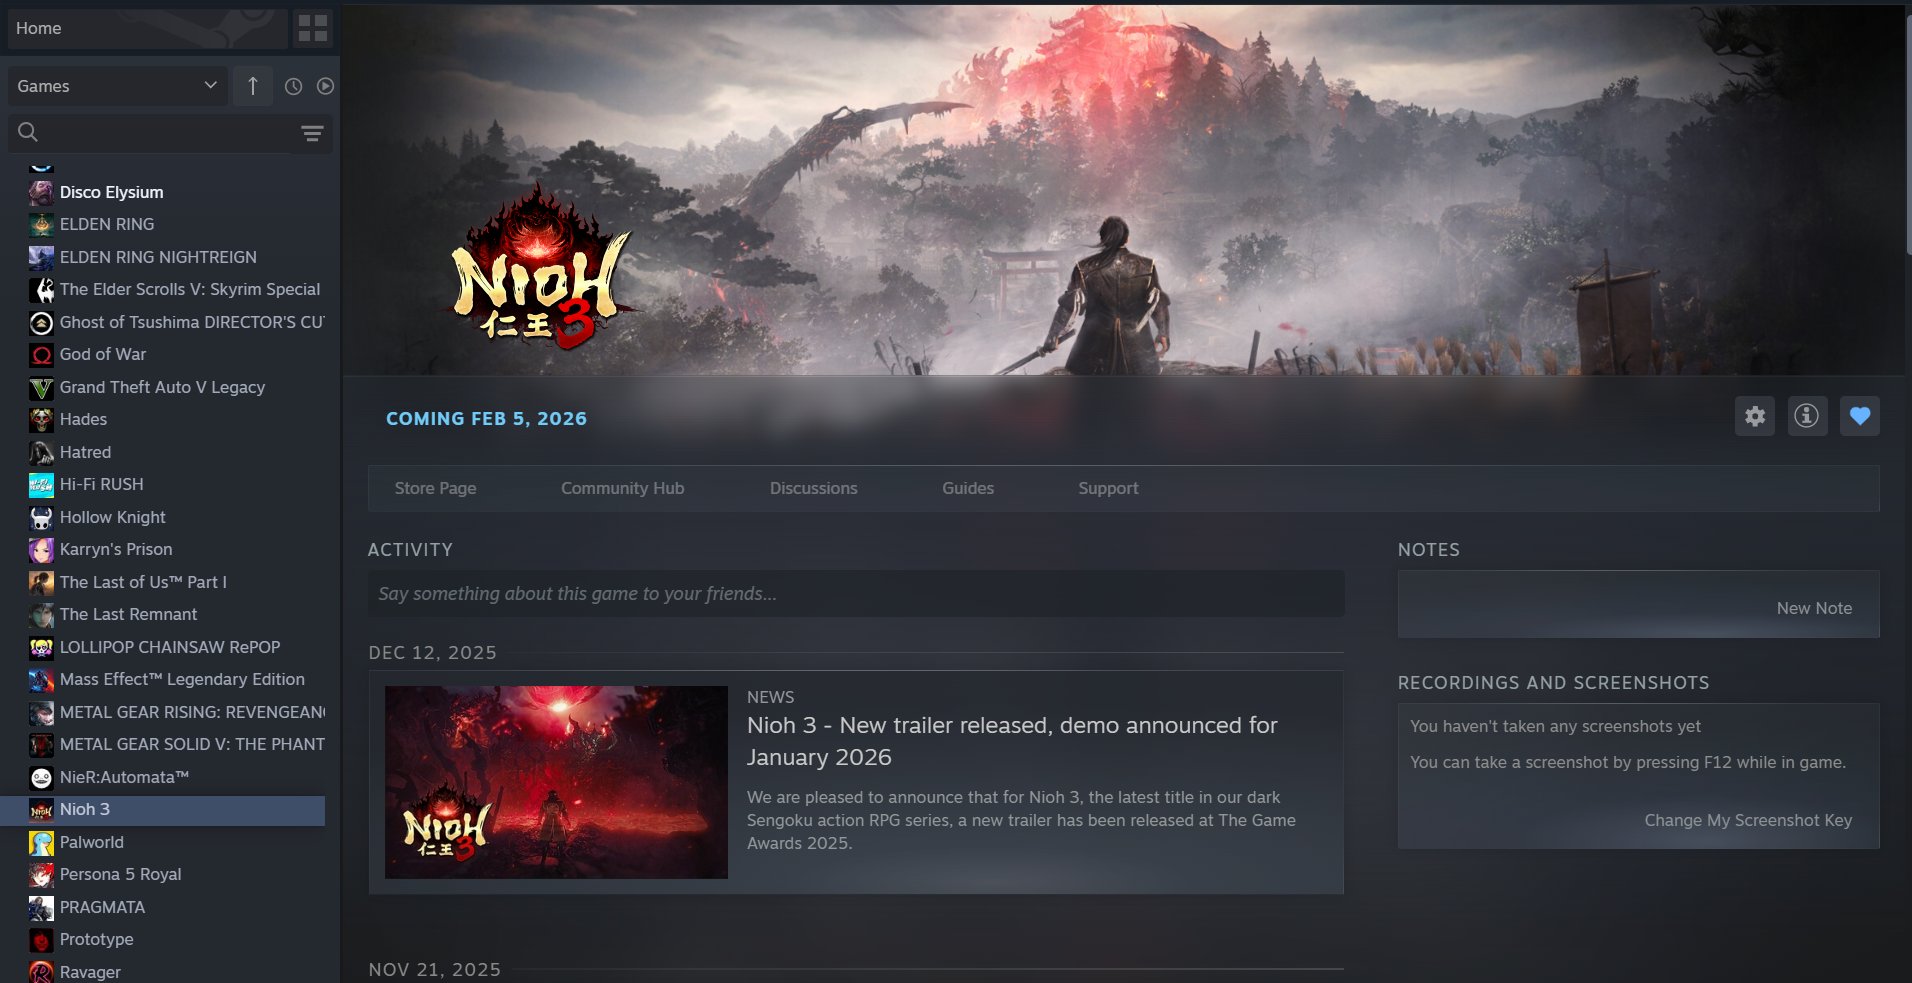Click the New Note button
1912x983 pixels.
point(1814,608)
